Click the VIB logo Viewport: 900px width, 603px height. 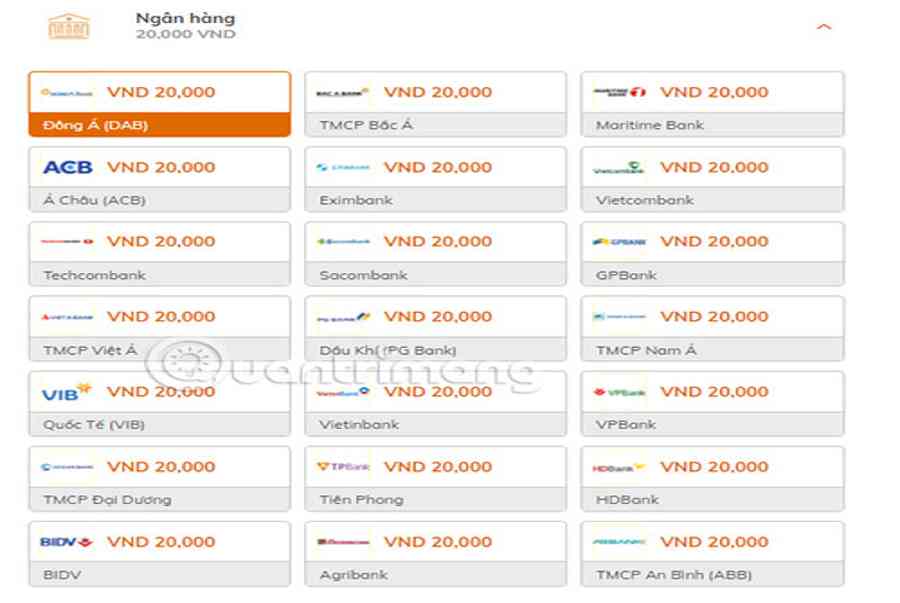(67, 391)
